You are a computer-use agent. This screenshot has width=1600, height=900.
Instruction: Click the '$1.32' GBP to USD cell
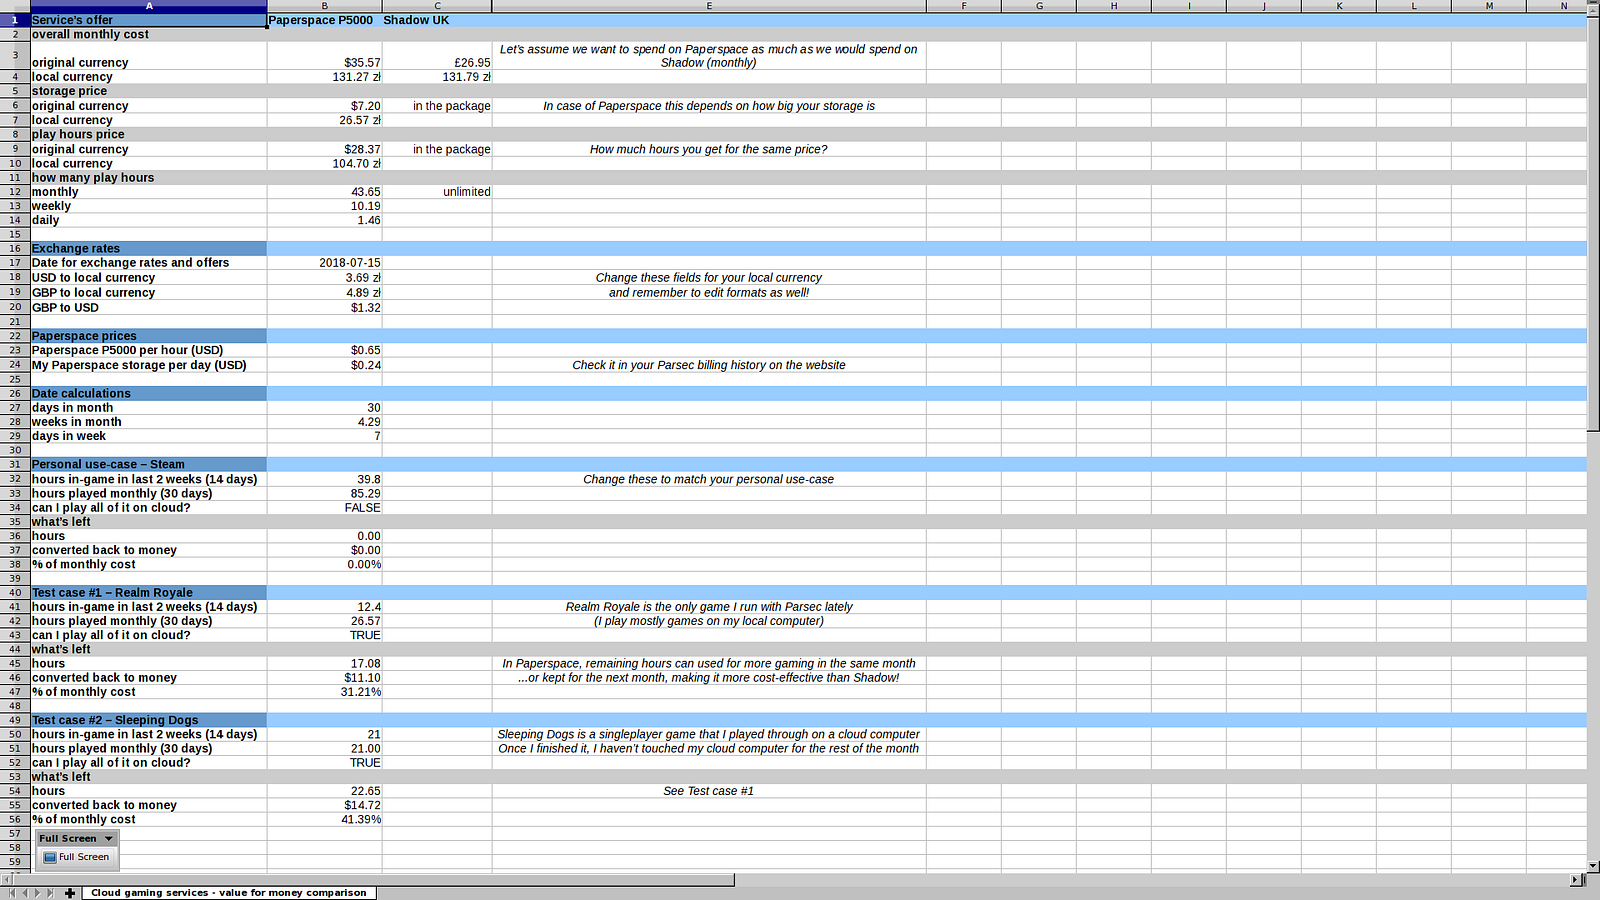[x=324, y=308]
